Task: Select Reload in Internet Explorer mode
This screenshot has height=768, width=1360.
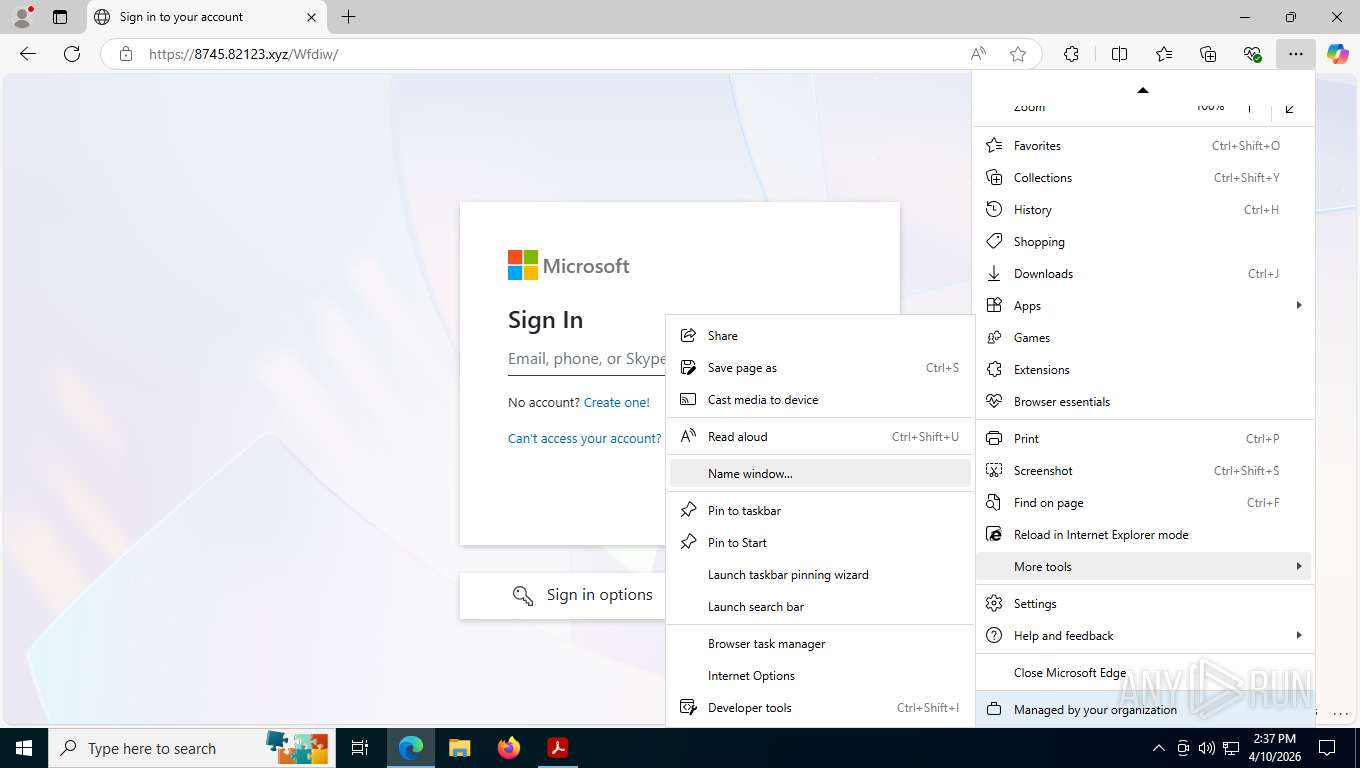Action: tap(1143, 535)
